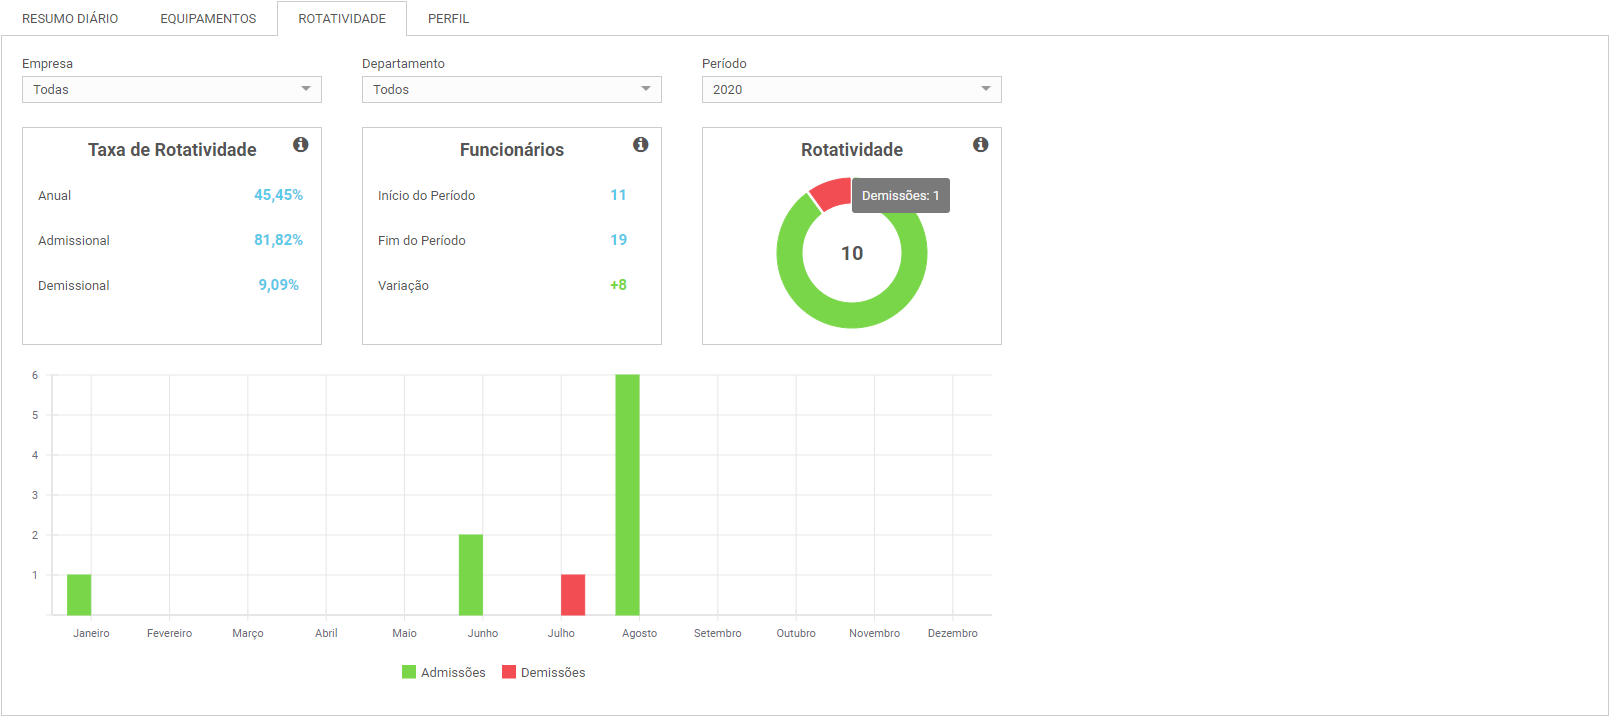Toggle Admissões series in chart legend
The height and width of the screenshot is (717, 1610).
pyautogui.click(x=443, y=672)
